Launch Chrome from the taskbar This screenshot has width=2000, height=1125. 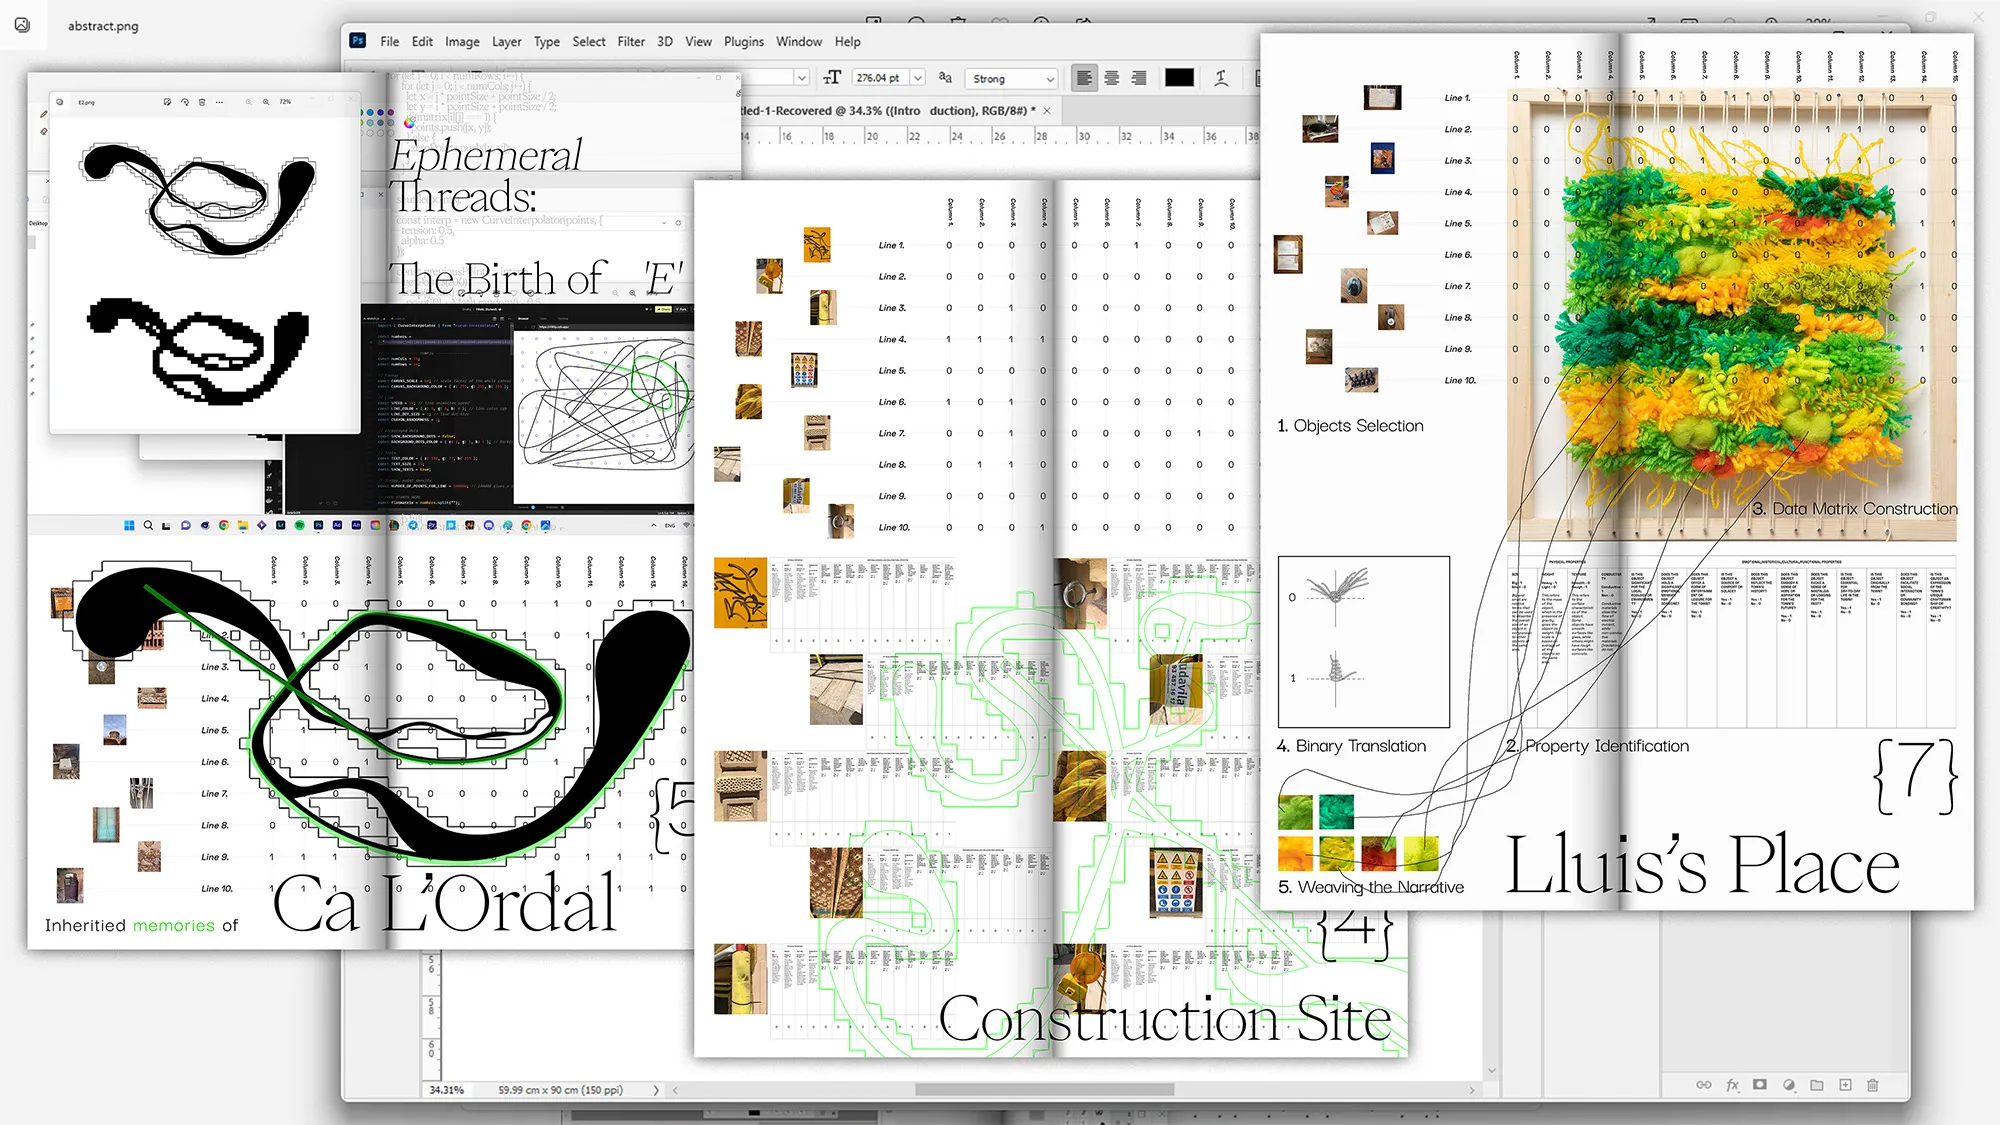223,526
